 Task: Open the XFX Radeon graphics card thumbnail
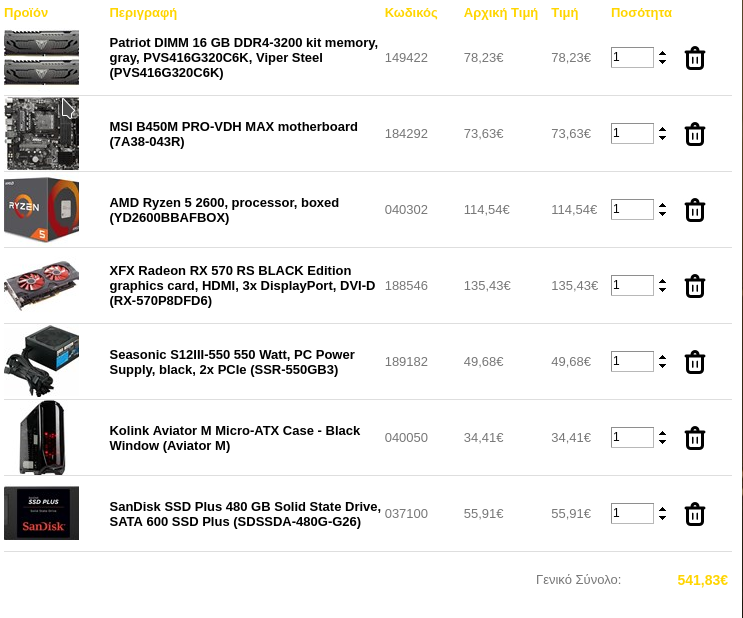coord(42,285)
